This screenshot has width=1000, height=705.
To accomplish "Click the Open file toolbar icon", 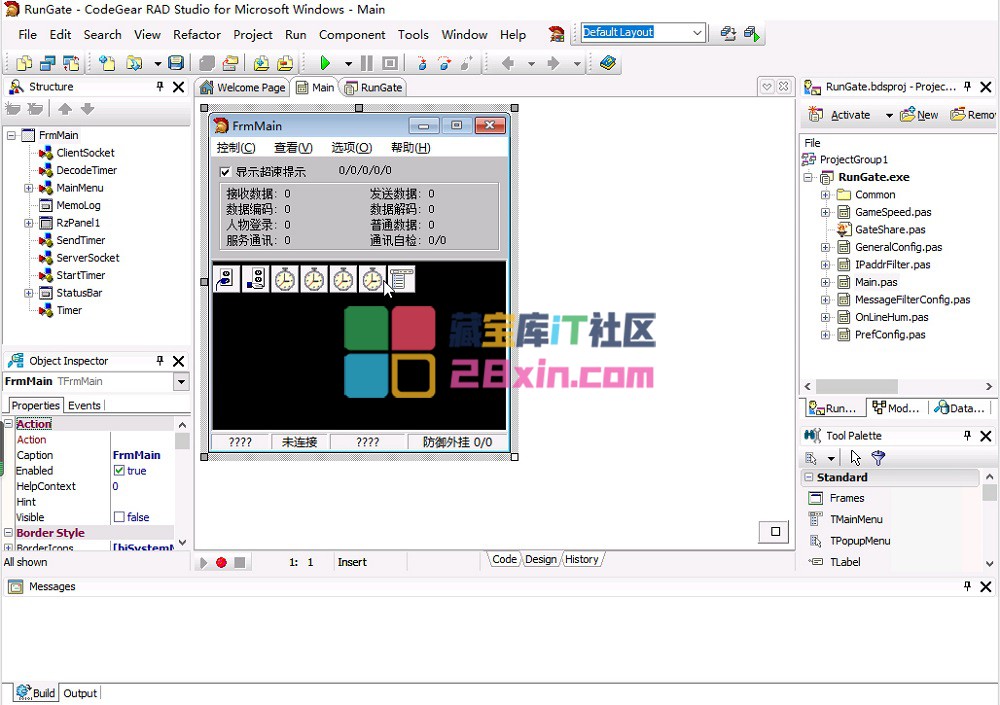I will (x=135, y=63).
